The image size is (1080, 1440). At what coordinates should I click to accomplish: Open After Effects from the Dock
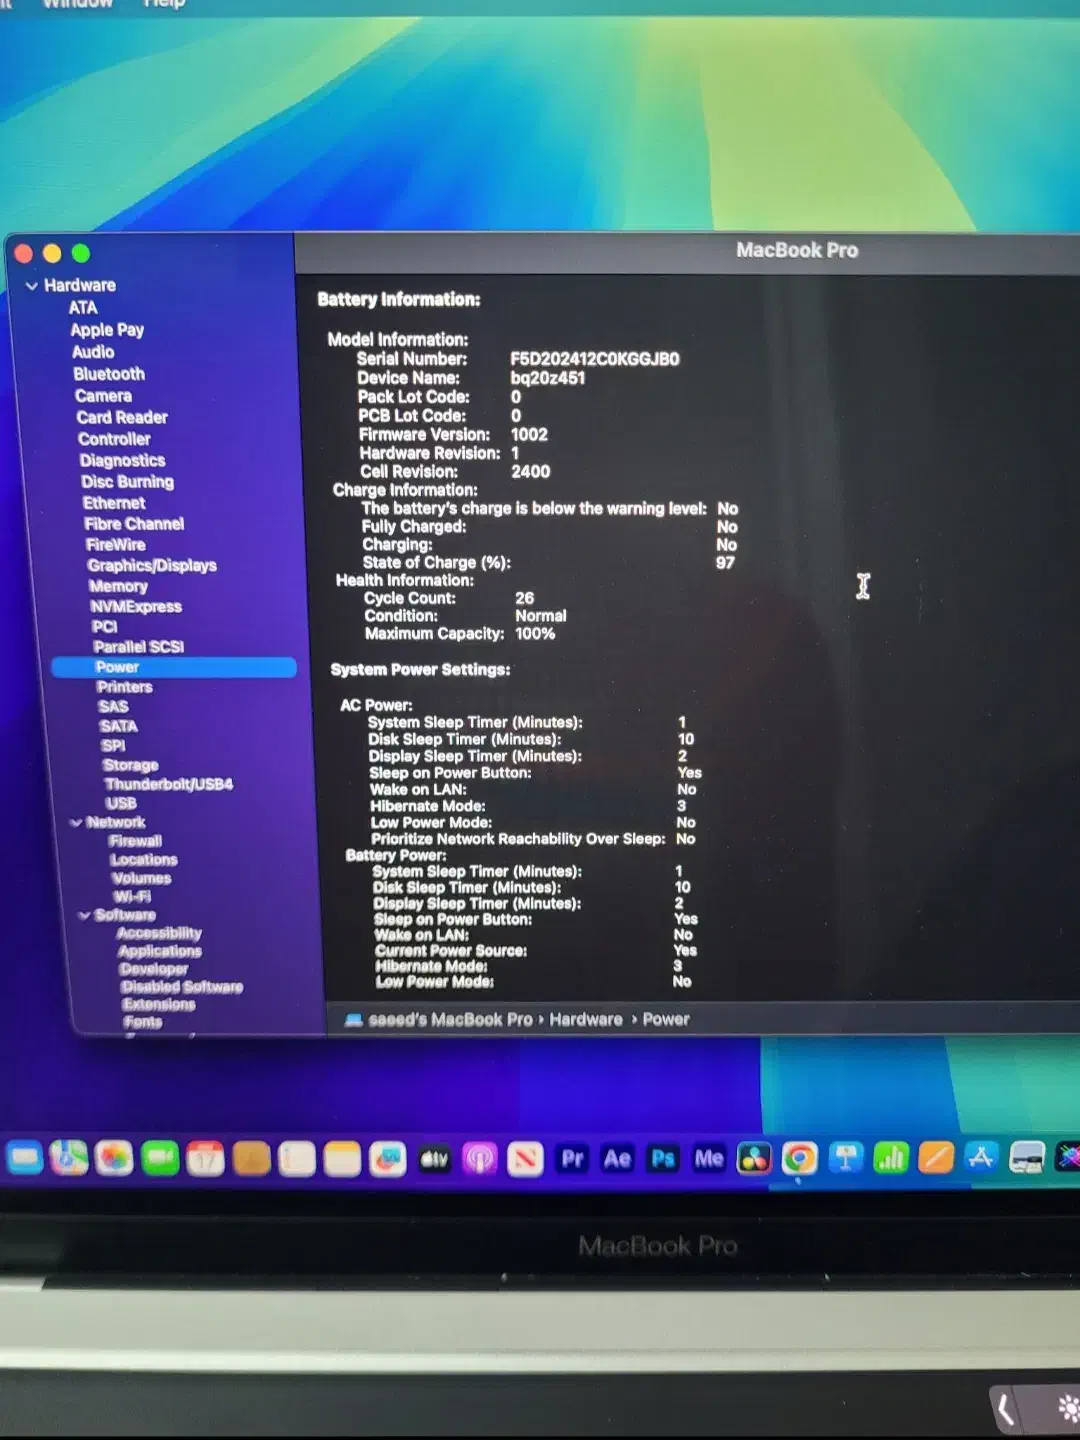[617, 1158]
